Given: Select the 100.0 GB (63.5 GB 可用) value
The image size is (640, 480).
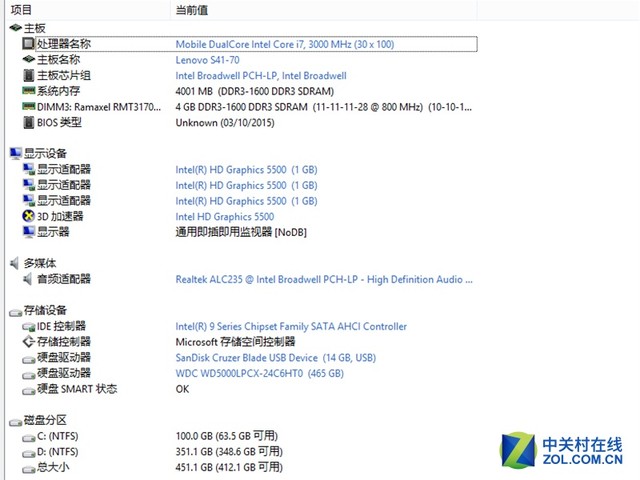Looking at the screenshot, I should pyautogui.click(x=227, y=436).
